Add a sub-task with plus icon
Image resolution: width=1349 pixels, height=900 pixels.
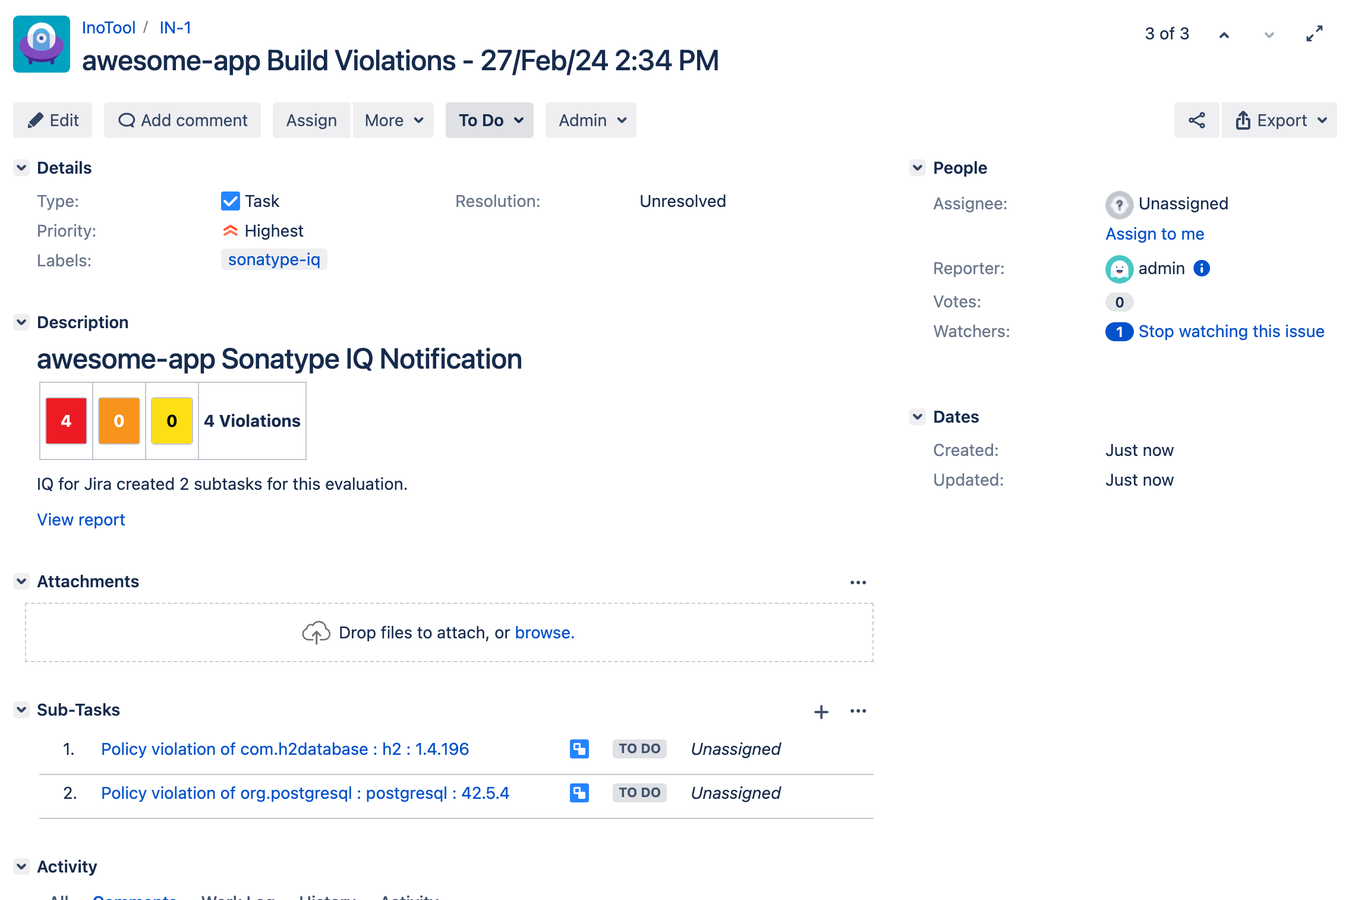(821, 712)
